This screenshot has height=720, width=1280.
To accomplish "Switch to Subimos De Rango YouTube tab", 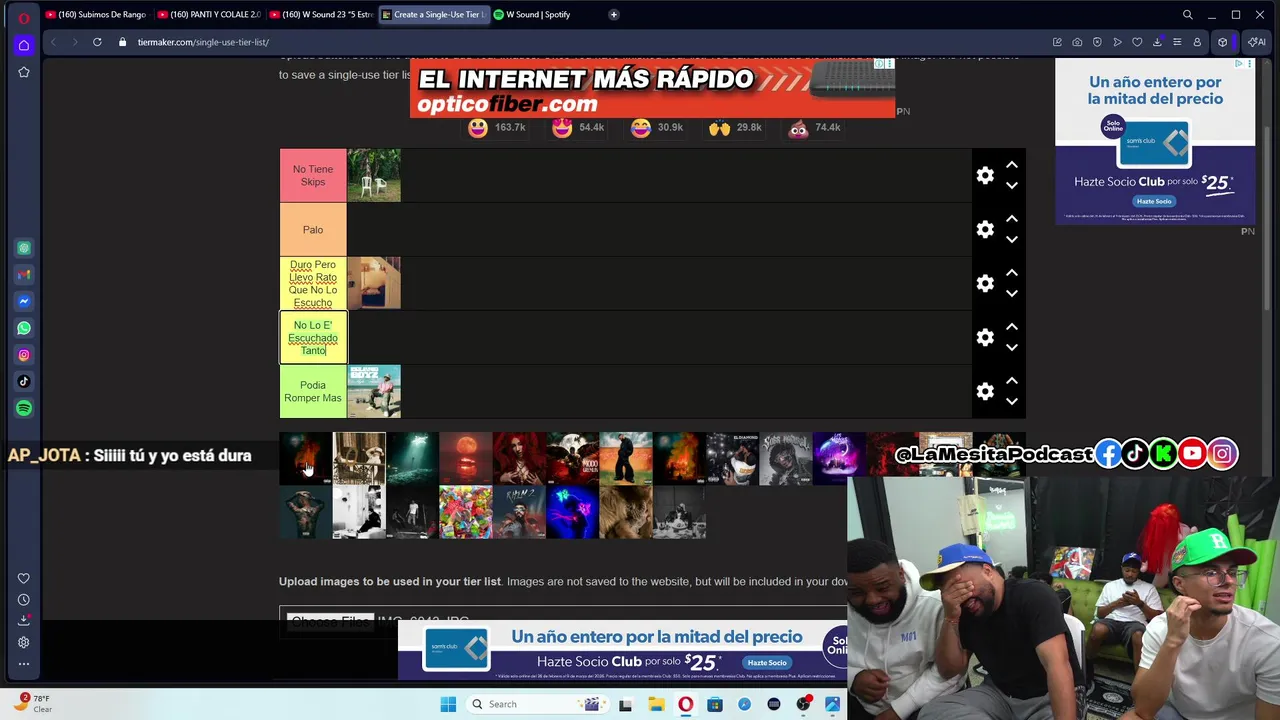I will pyautogui.click(x=97, y=15).
